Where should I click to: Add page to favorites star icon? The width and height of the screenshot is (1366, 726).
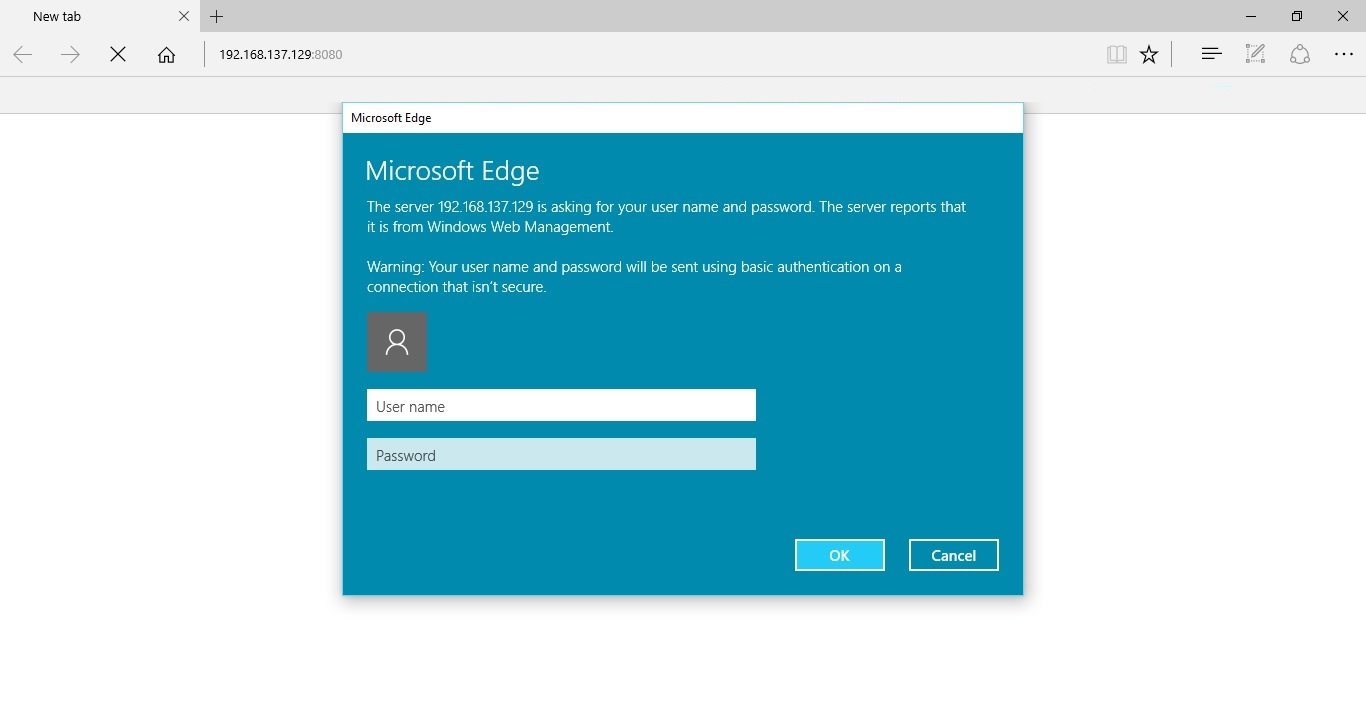tap(1149, 55)
